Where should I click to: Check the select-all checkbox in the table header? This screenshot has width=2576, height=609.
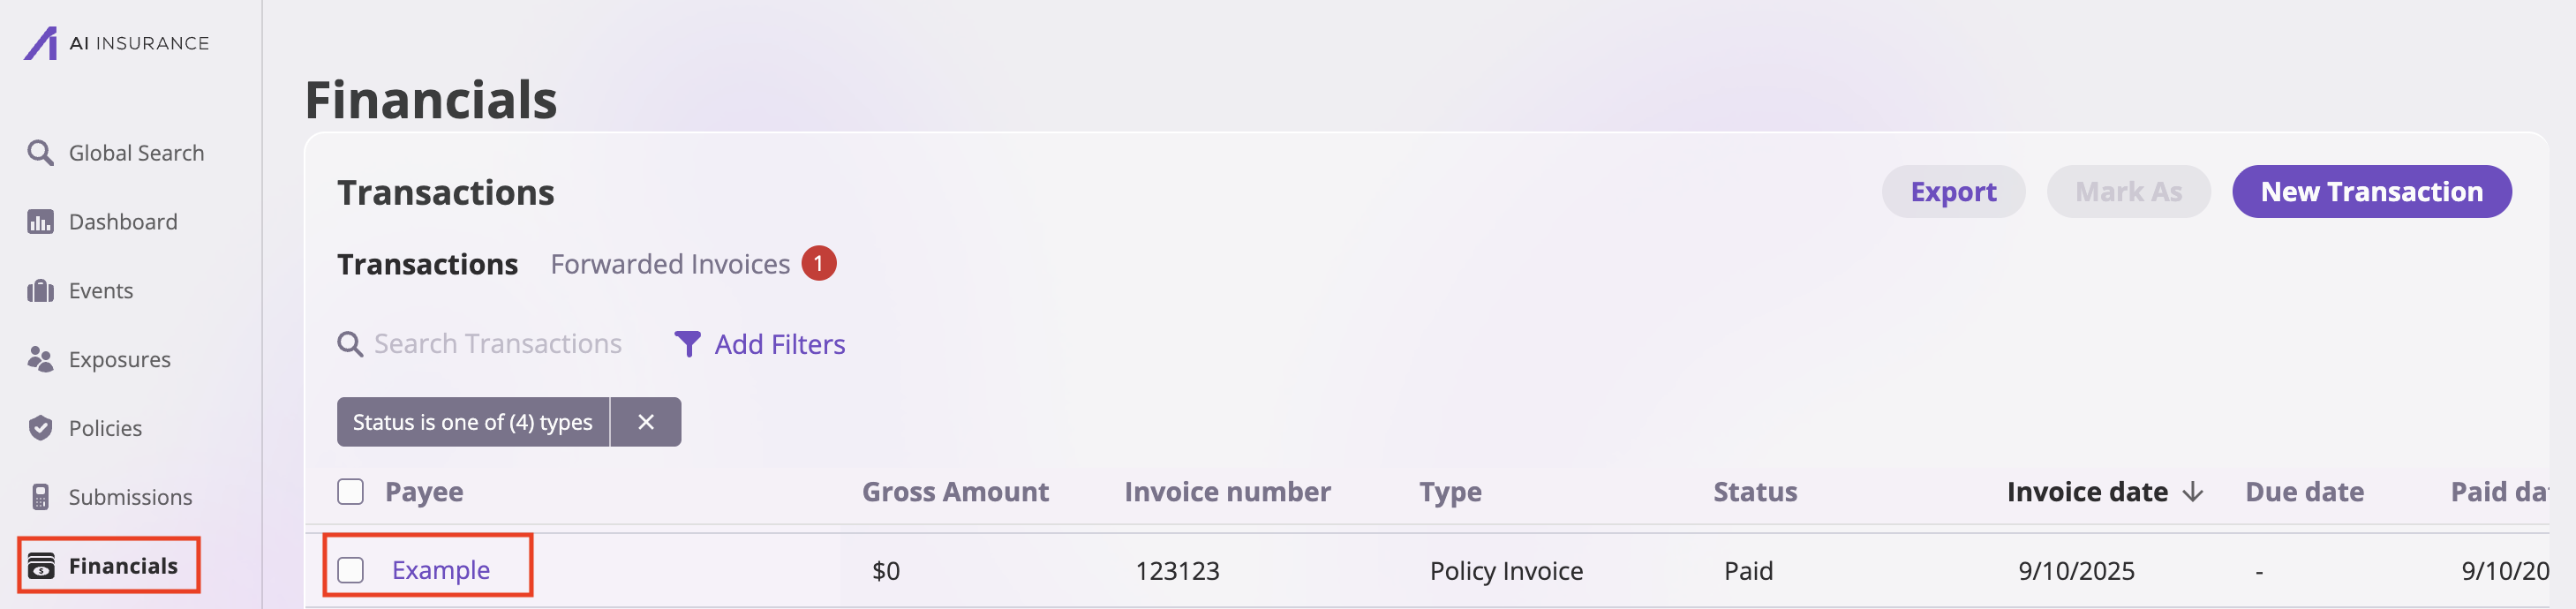pyautogui.click(x=352, y=491)
